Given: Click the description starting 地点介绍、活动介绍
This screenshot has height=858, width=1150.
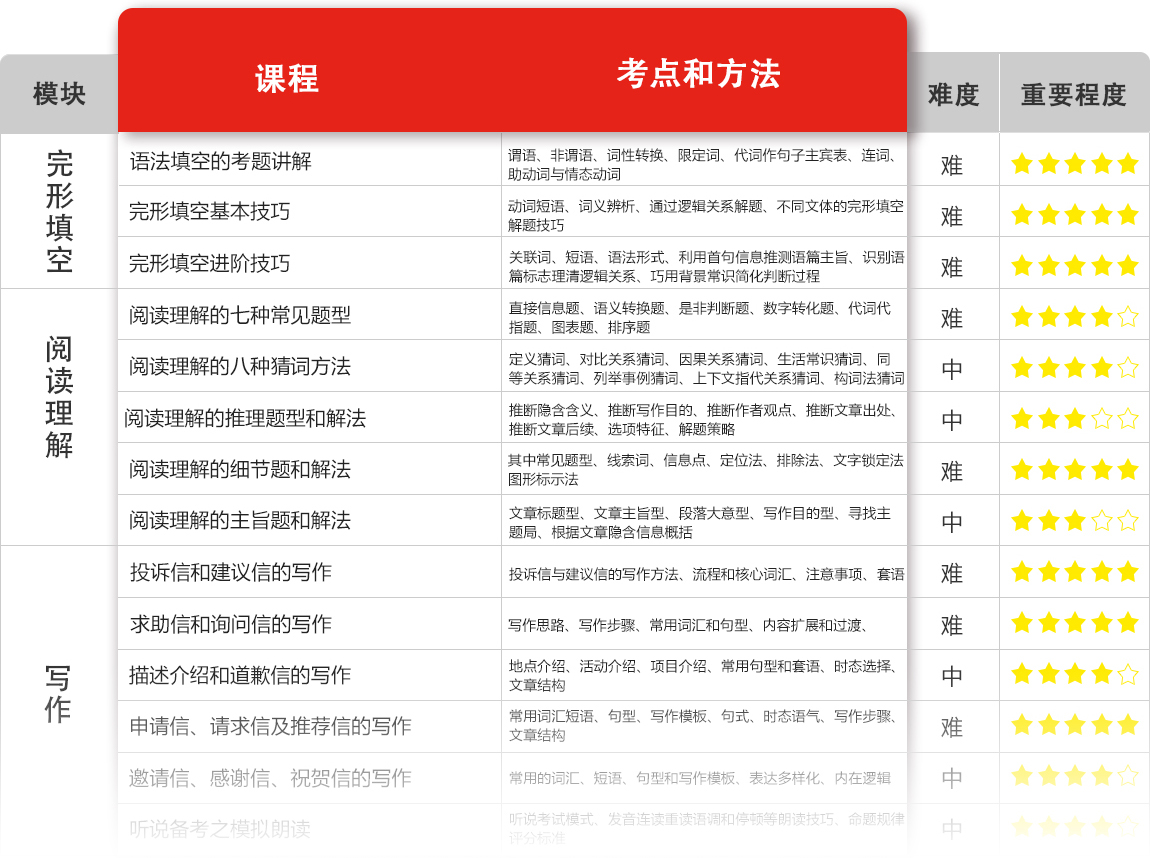Looking at the screenshot, I should [x=702, y=675].
